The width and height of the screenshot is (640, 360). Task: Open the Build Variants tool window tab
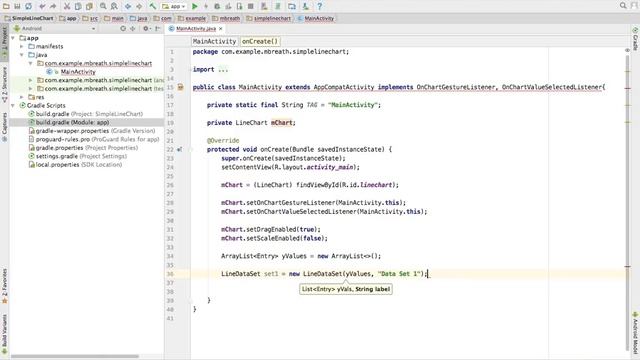(4, 334)
